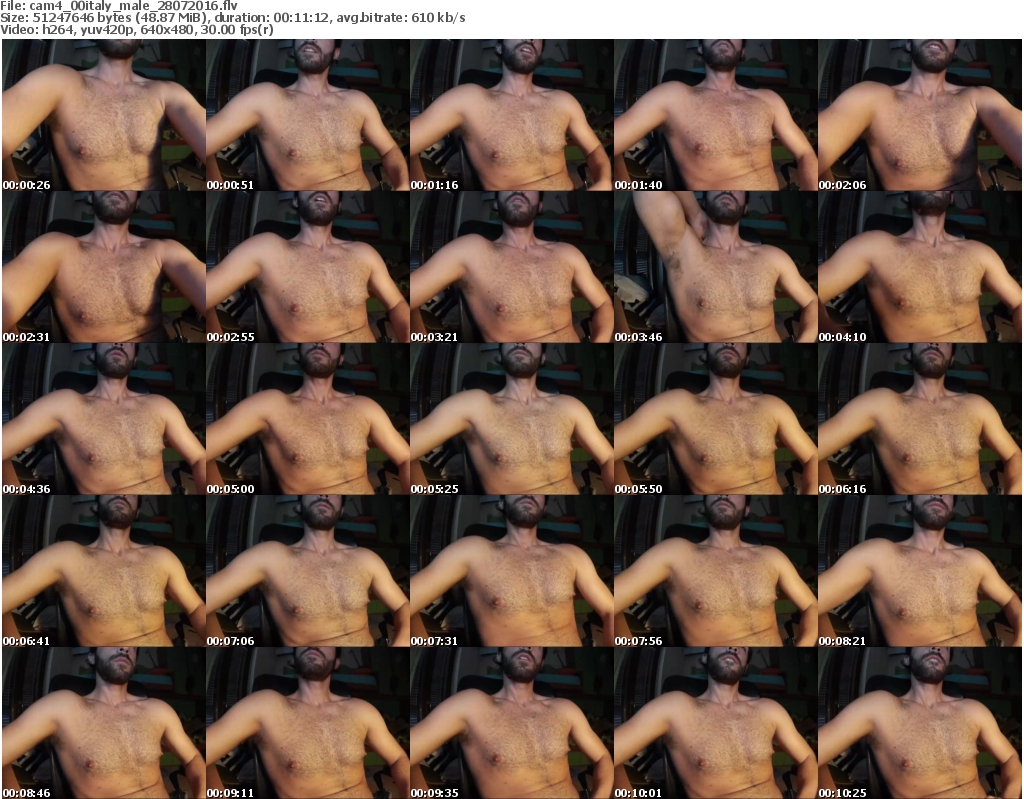Choose the frame stamped 00:06:41
This screenshot has height=799, width=1024.
click(104, 571)
